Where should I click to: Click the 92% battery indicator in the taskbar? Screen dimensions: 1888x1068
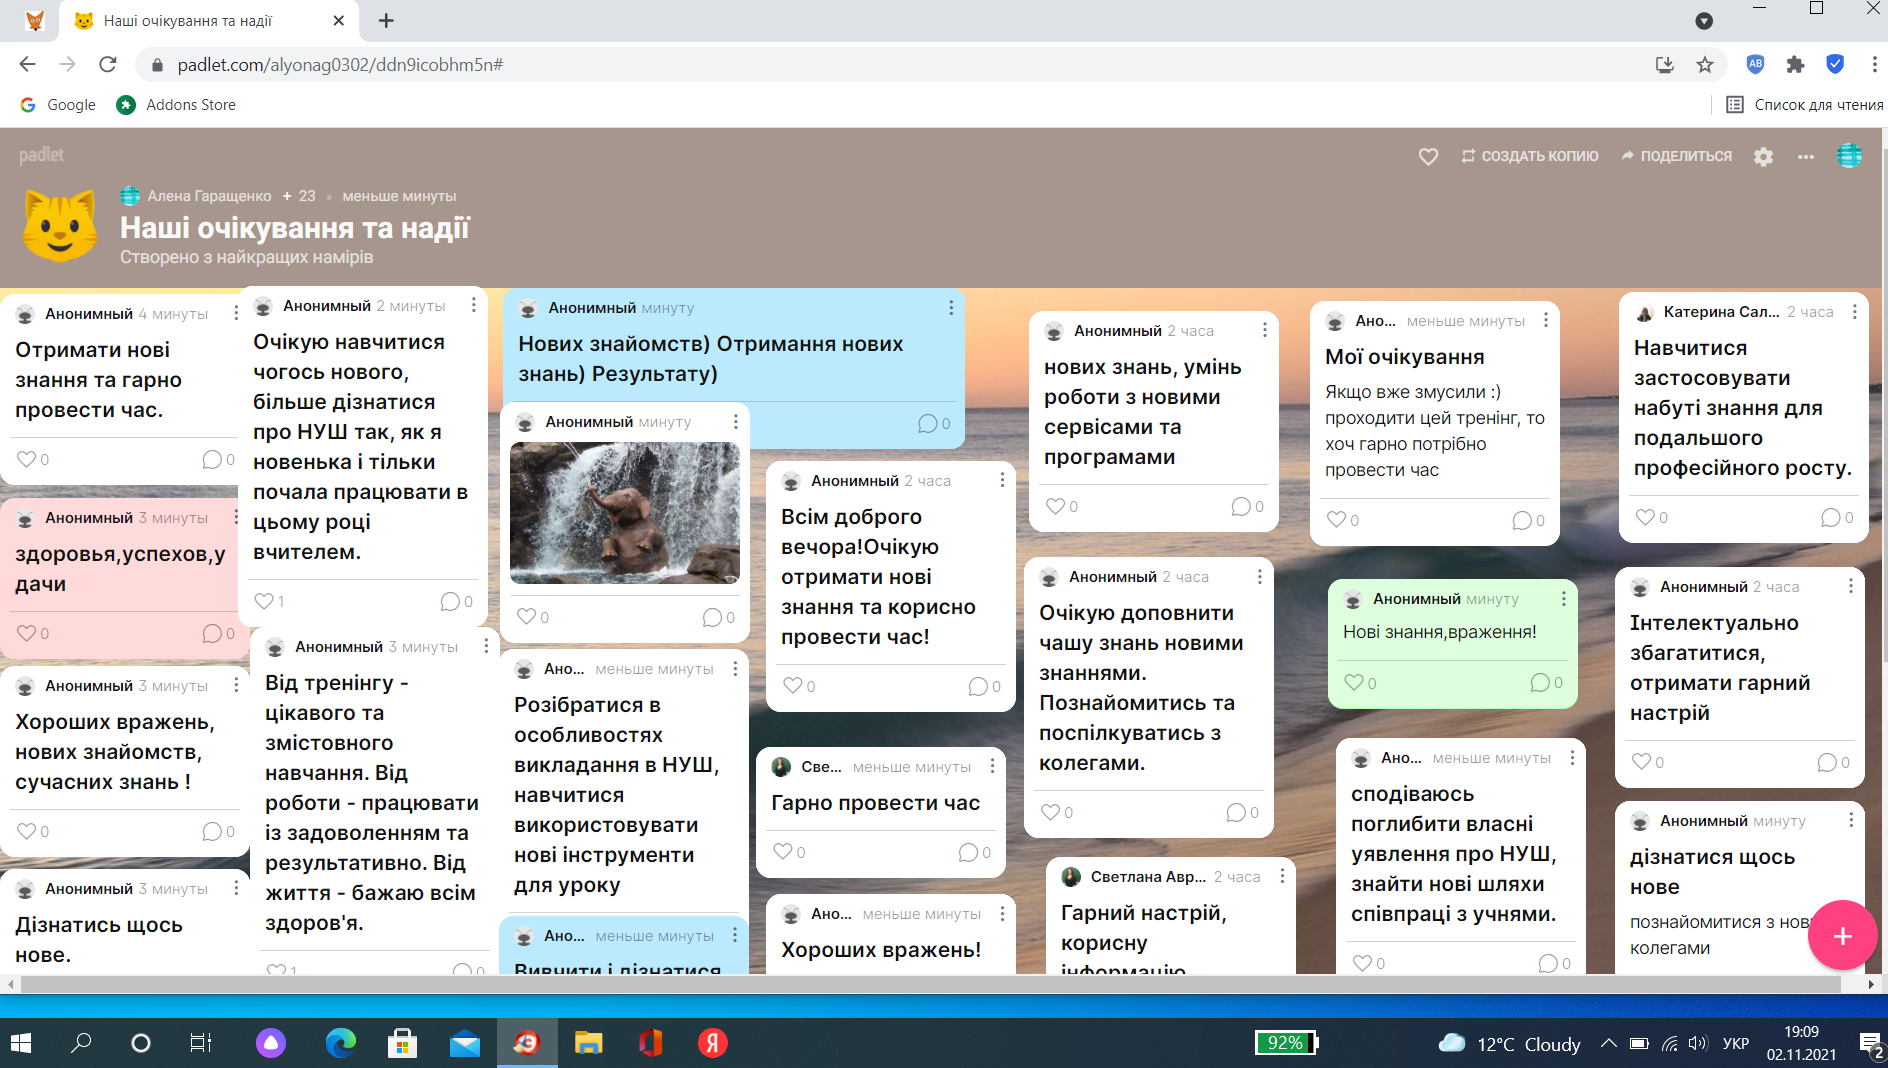1286,1043
